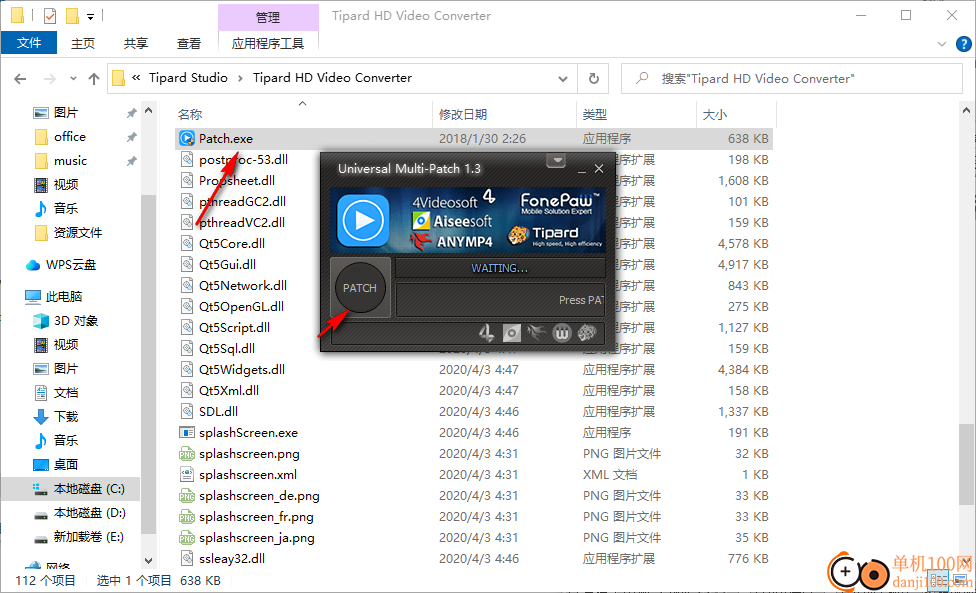Select 本地磁盘 (C:) drive
Image resolution: width=976 pixels, height=593 pixels.
(x=89, y=489)
